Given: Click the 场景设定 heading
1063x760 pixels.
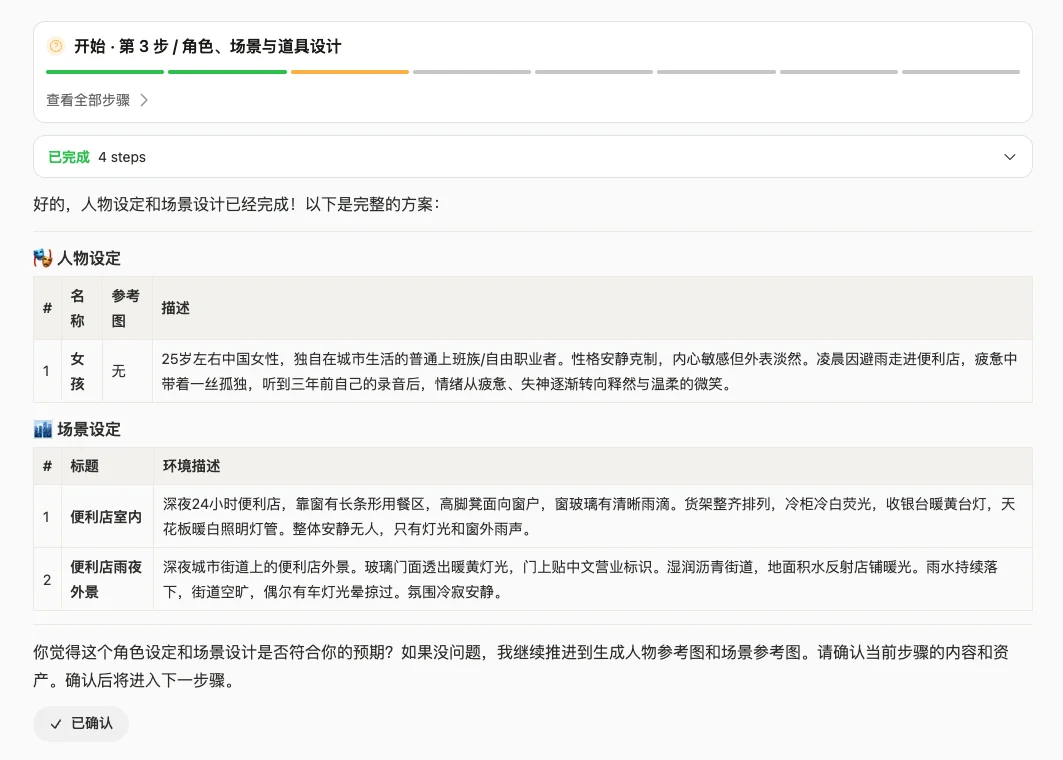Looking at the screenshot, I should (x=89, y=429).
